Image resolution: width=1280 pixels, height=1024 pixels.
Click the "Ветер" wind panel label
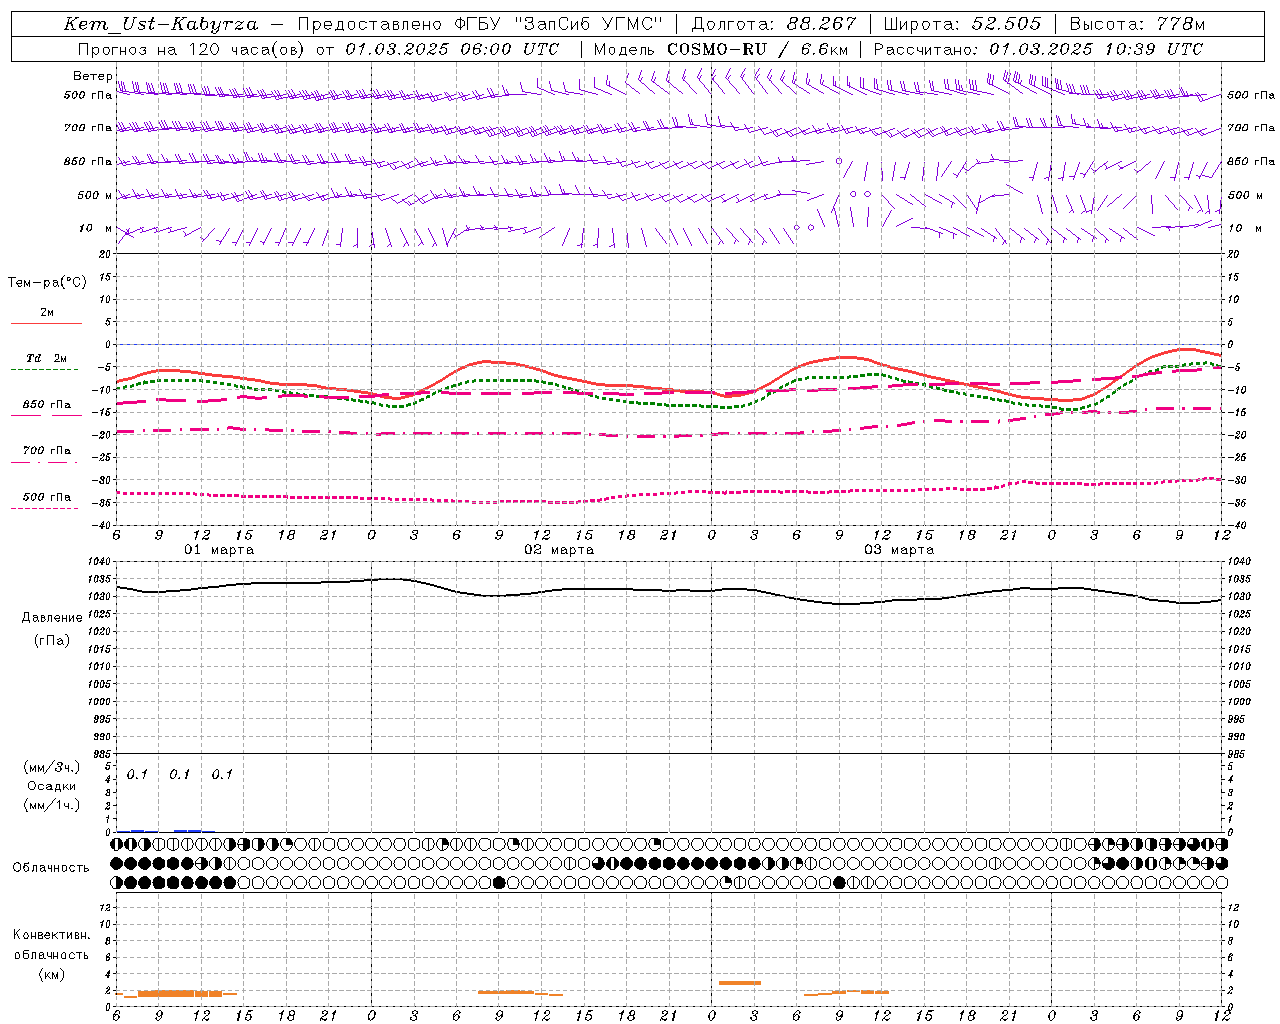pyautogui.click(x=92, y=76)
